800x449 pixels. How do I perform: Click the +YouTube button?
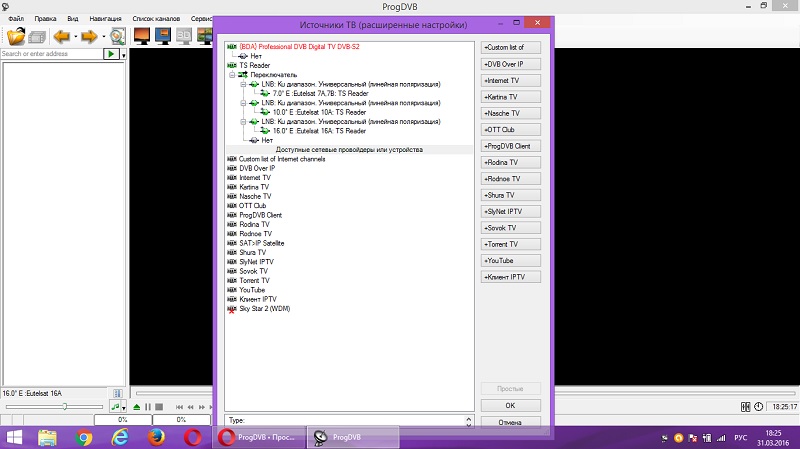click(x=511, y=260)
